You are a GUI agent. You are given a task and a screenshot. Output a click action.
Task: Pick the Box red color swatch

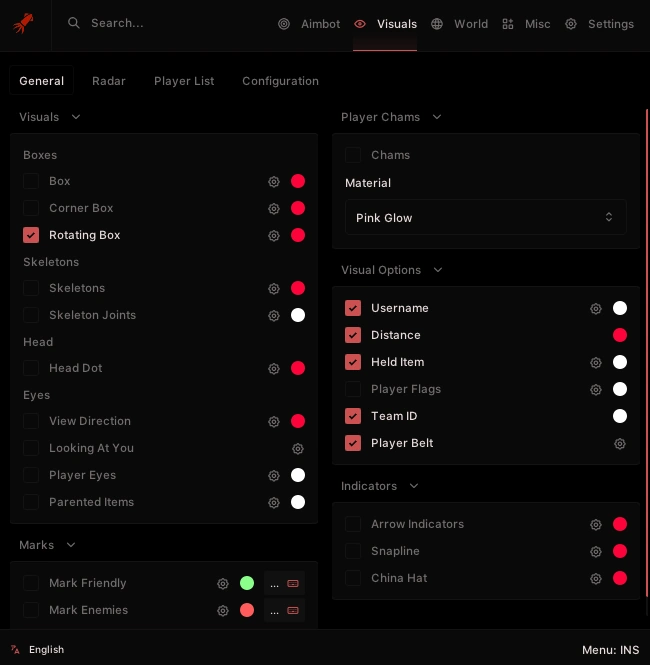[x=298, y=181]
